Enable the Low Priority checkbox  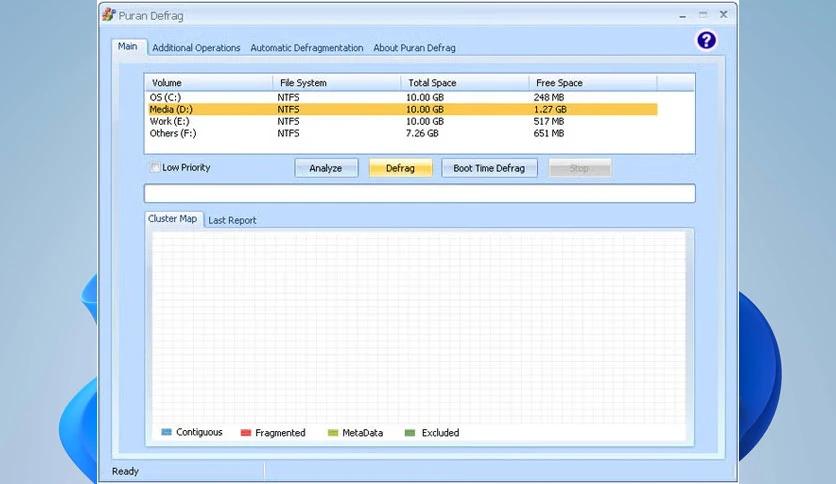tap(155, 167)
